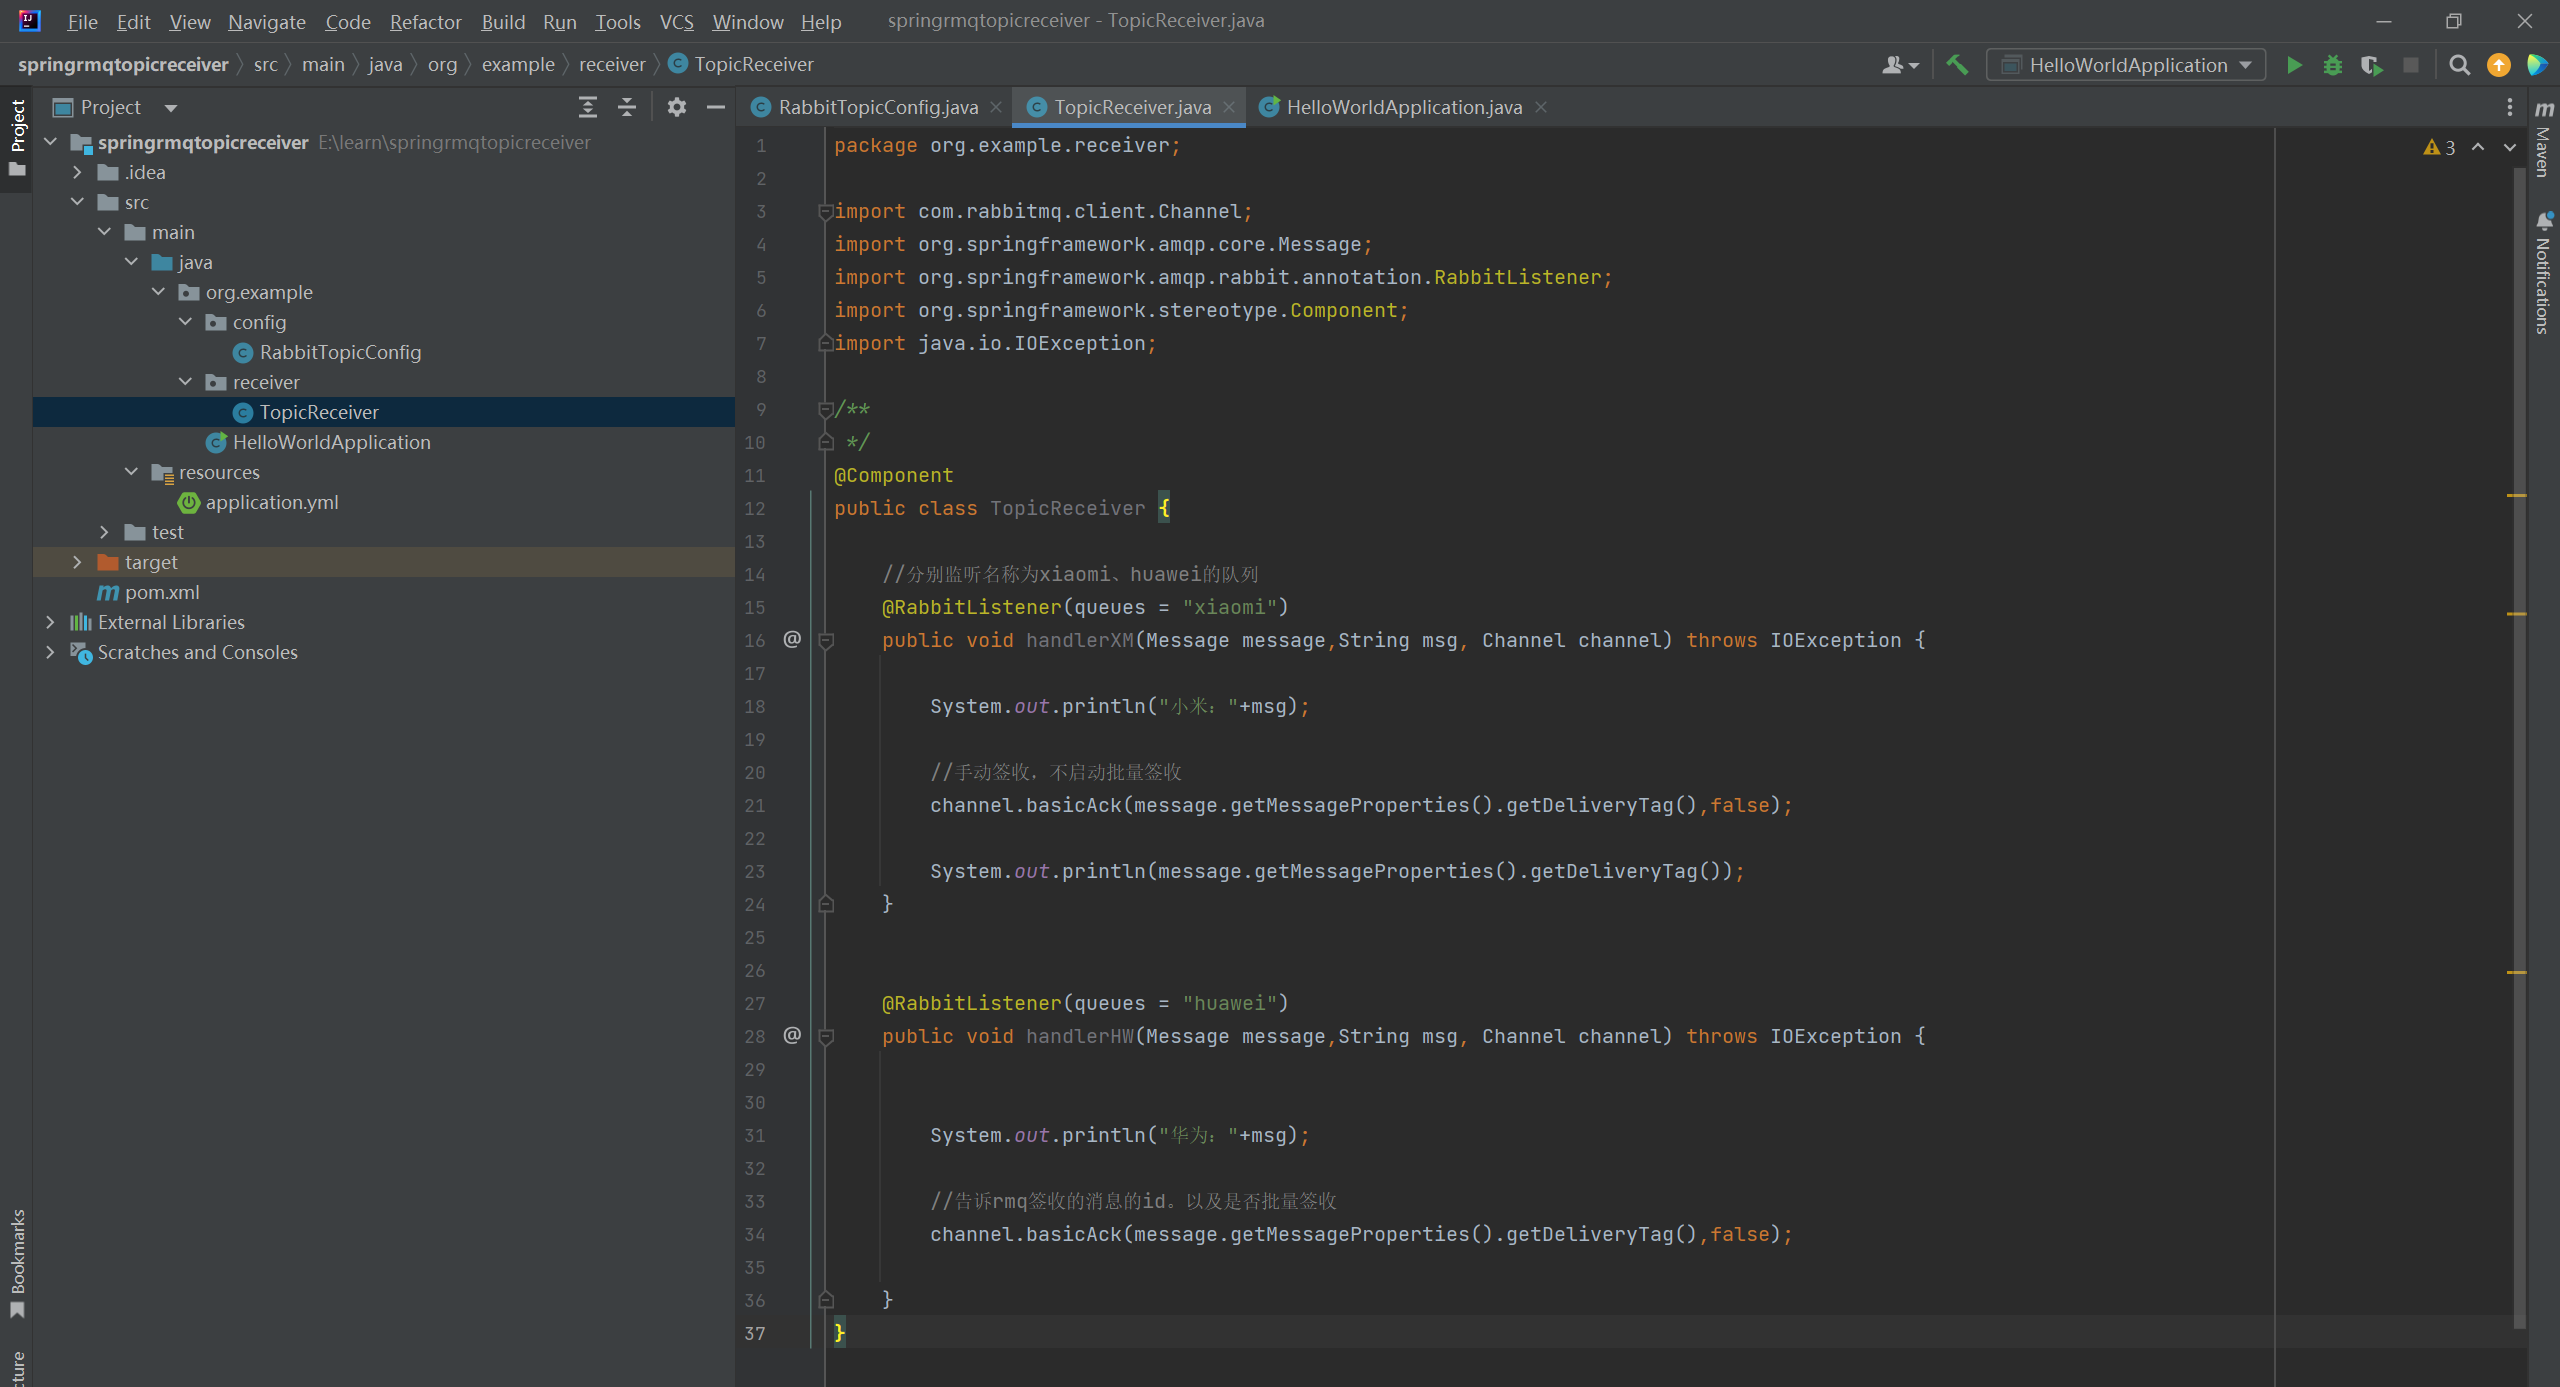
Task: Click the Expand All icon in Project panel
Action: 588,107
